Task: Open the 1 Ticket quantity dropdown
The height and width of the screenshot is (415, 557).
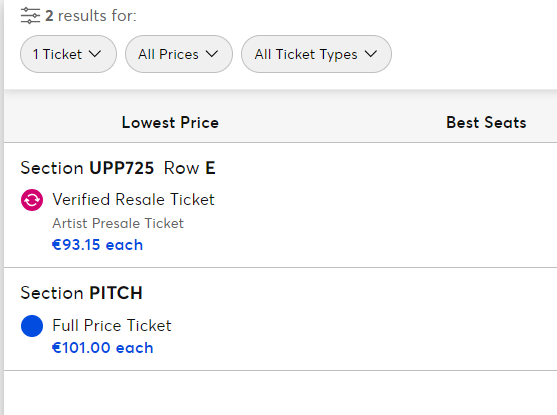Action: click(68, 54)
